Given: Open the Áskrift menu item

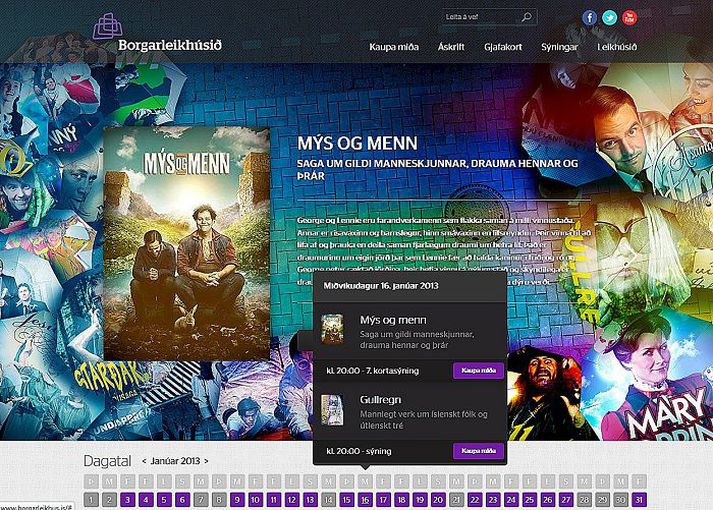Looking at the screenshot, I should point(451,47).
